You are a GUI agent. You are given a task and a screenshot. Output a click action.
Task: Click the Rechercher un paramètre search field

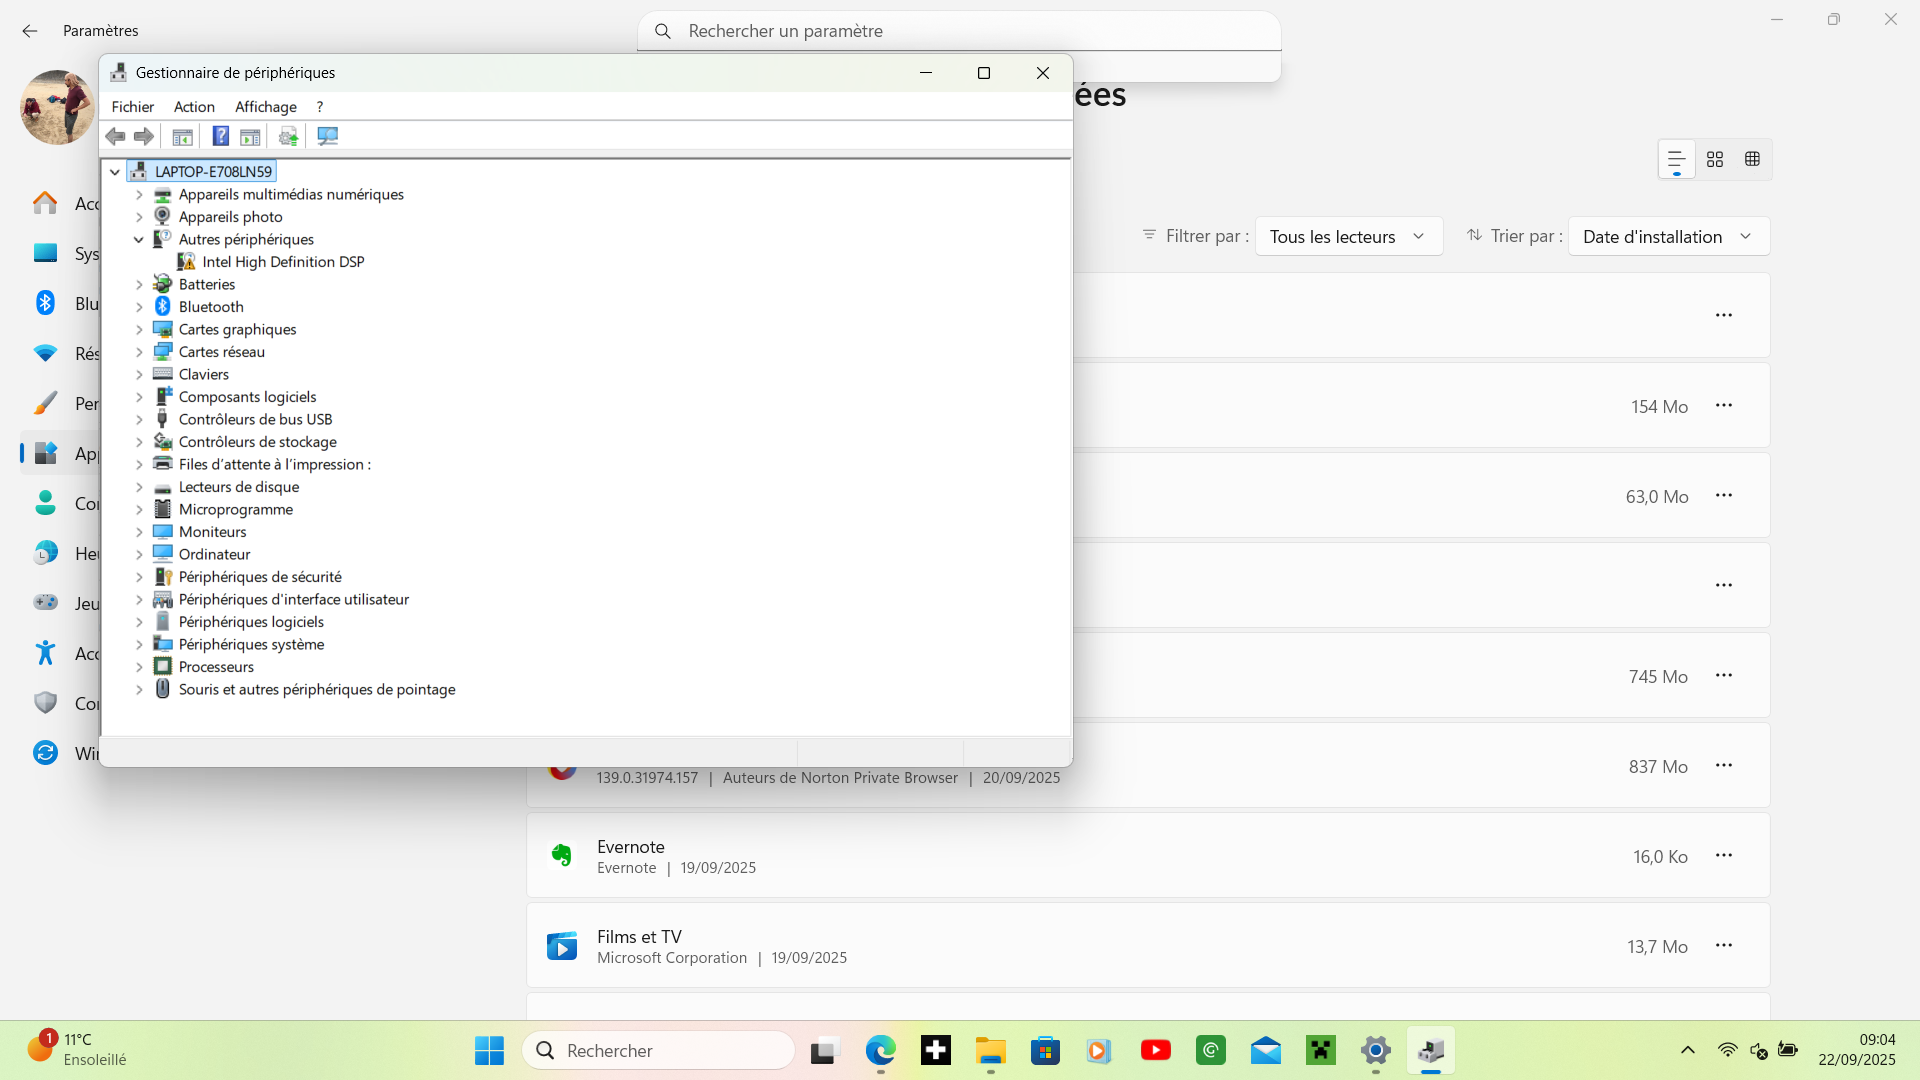click(959, 31)
